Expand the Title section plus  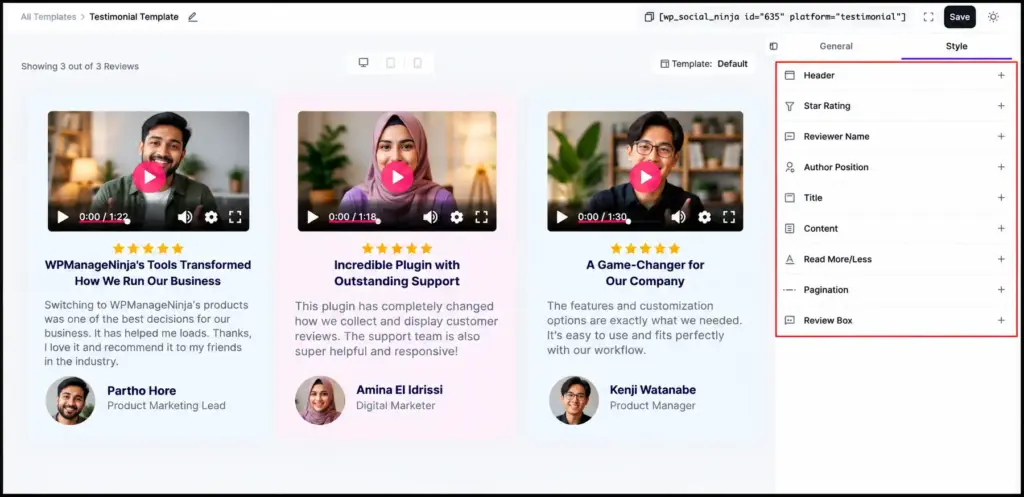1000,198
